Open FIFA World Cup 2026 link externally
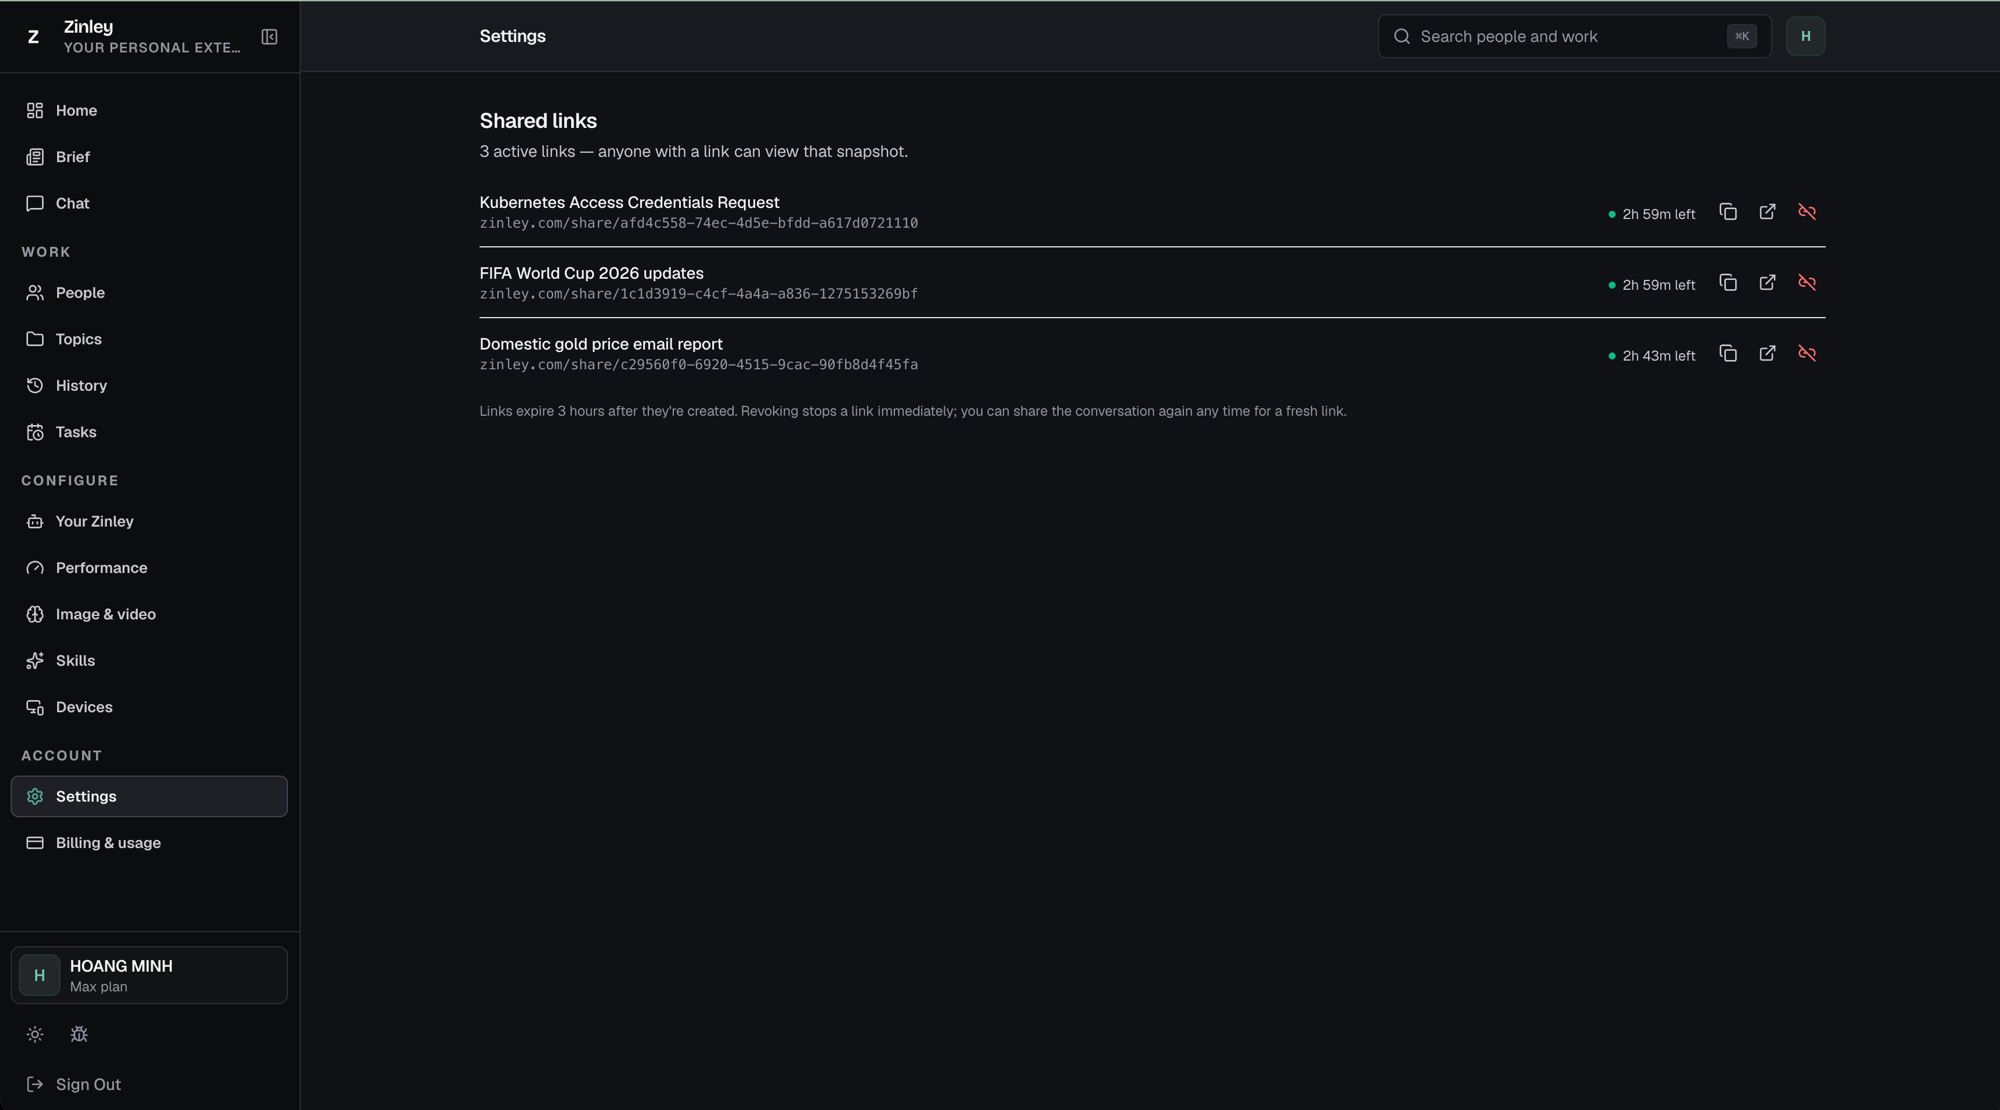The height and width of the screenshot is (1110, 2000). click(x=1767, y=283)
